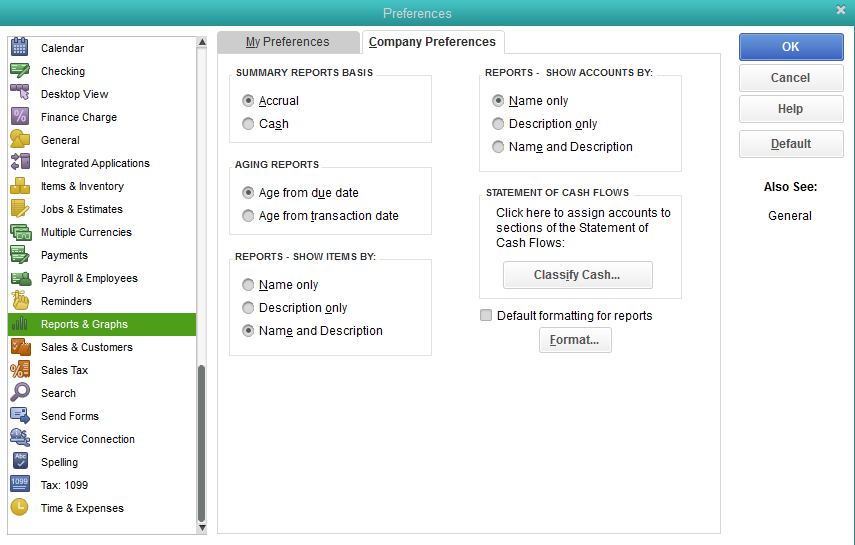Select the Jobs & Estimates icon
The image size is (855, 545).
point(20,209)
